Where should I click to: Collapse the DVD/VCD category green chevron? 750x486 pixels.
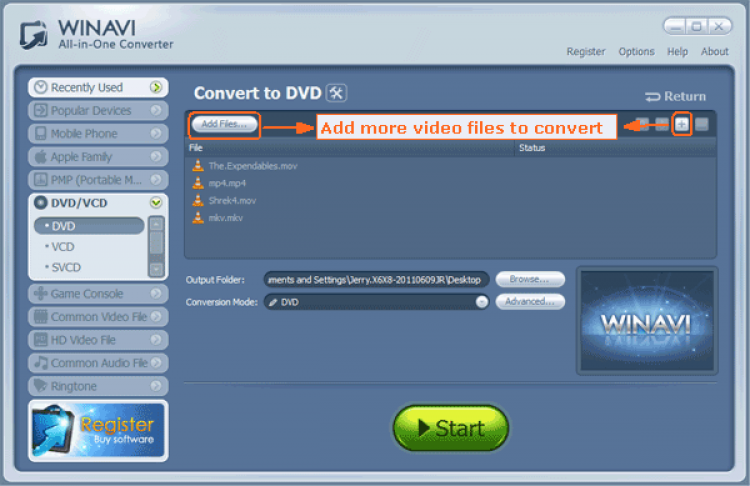click(x=156, y=203)
